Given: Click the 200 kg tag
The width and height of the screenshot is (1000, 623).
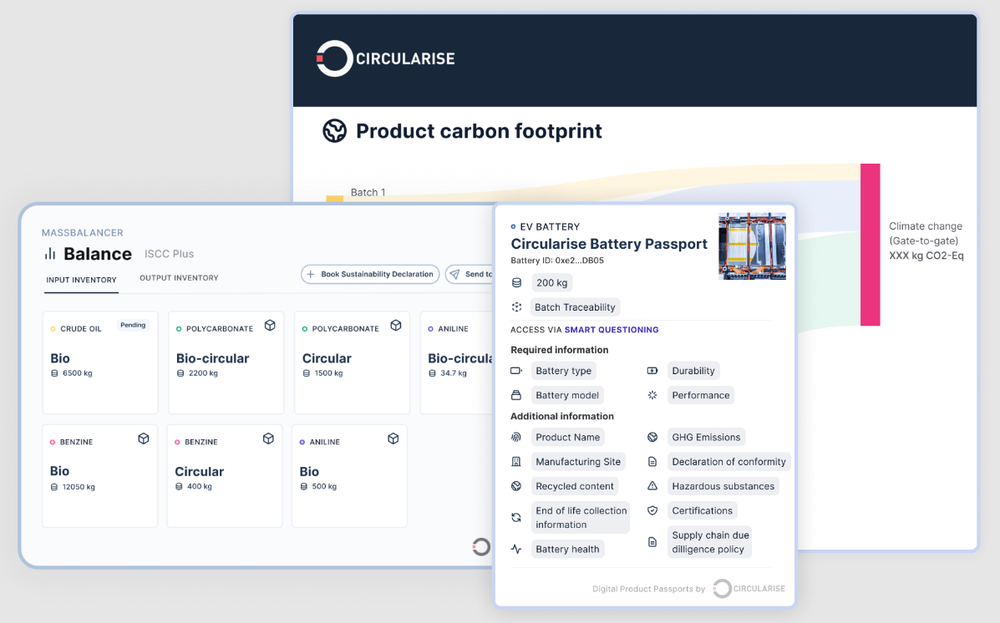Looking at the screenshot, I should 552,282.
